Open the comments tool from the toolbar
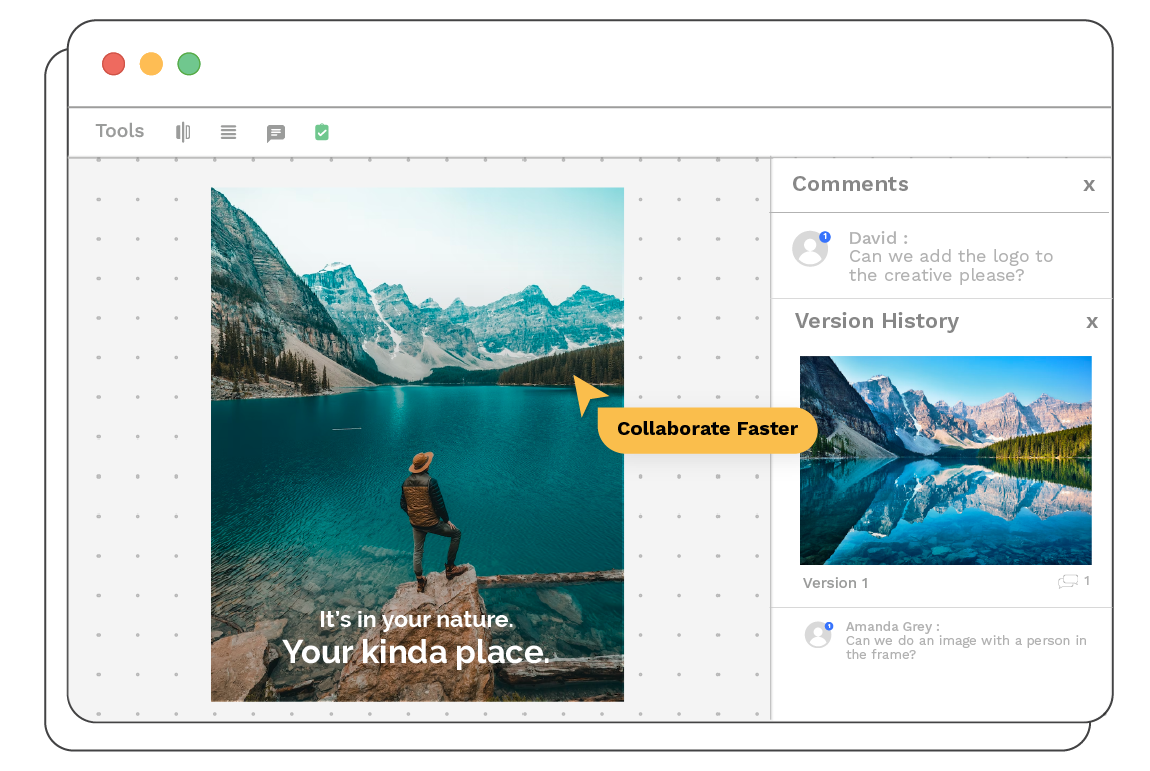 276,132
